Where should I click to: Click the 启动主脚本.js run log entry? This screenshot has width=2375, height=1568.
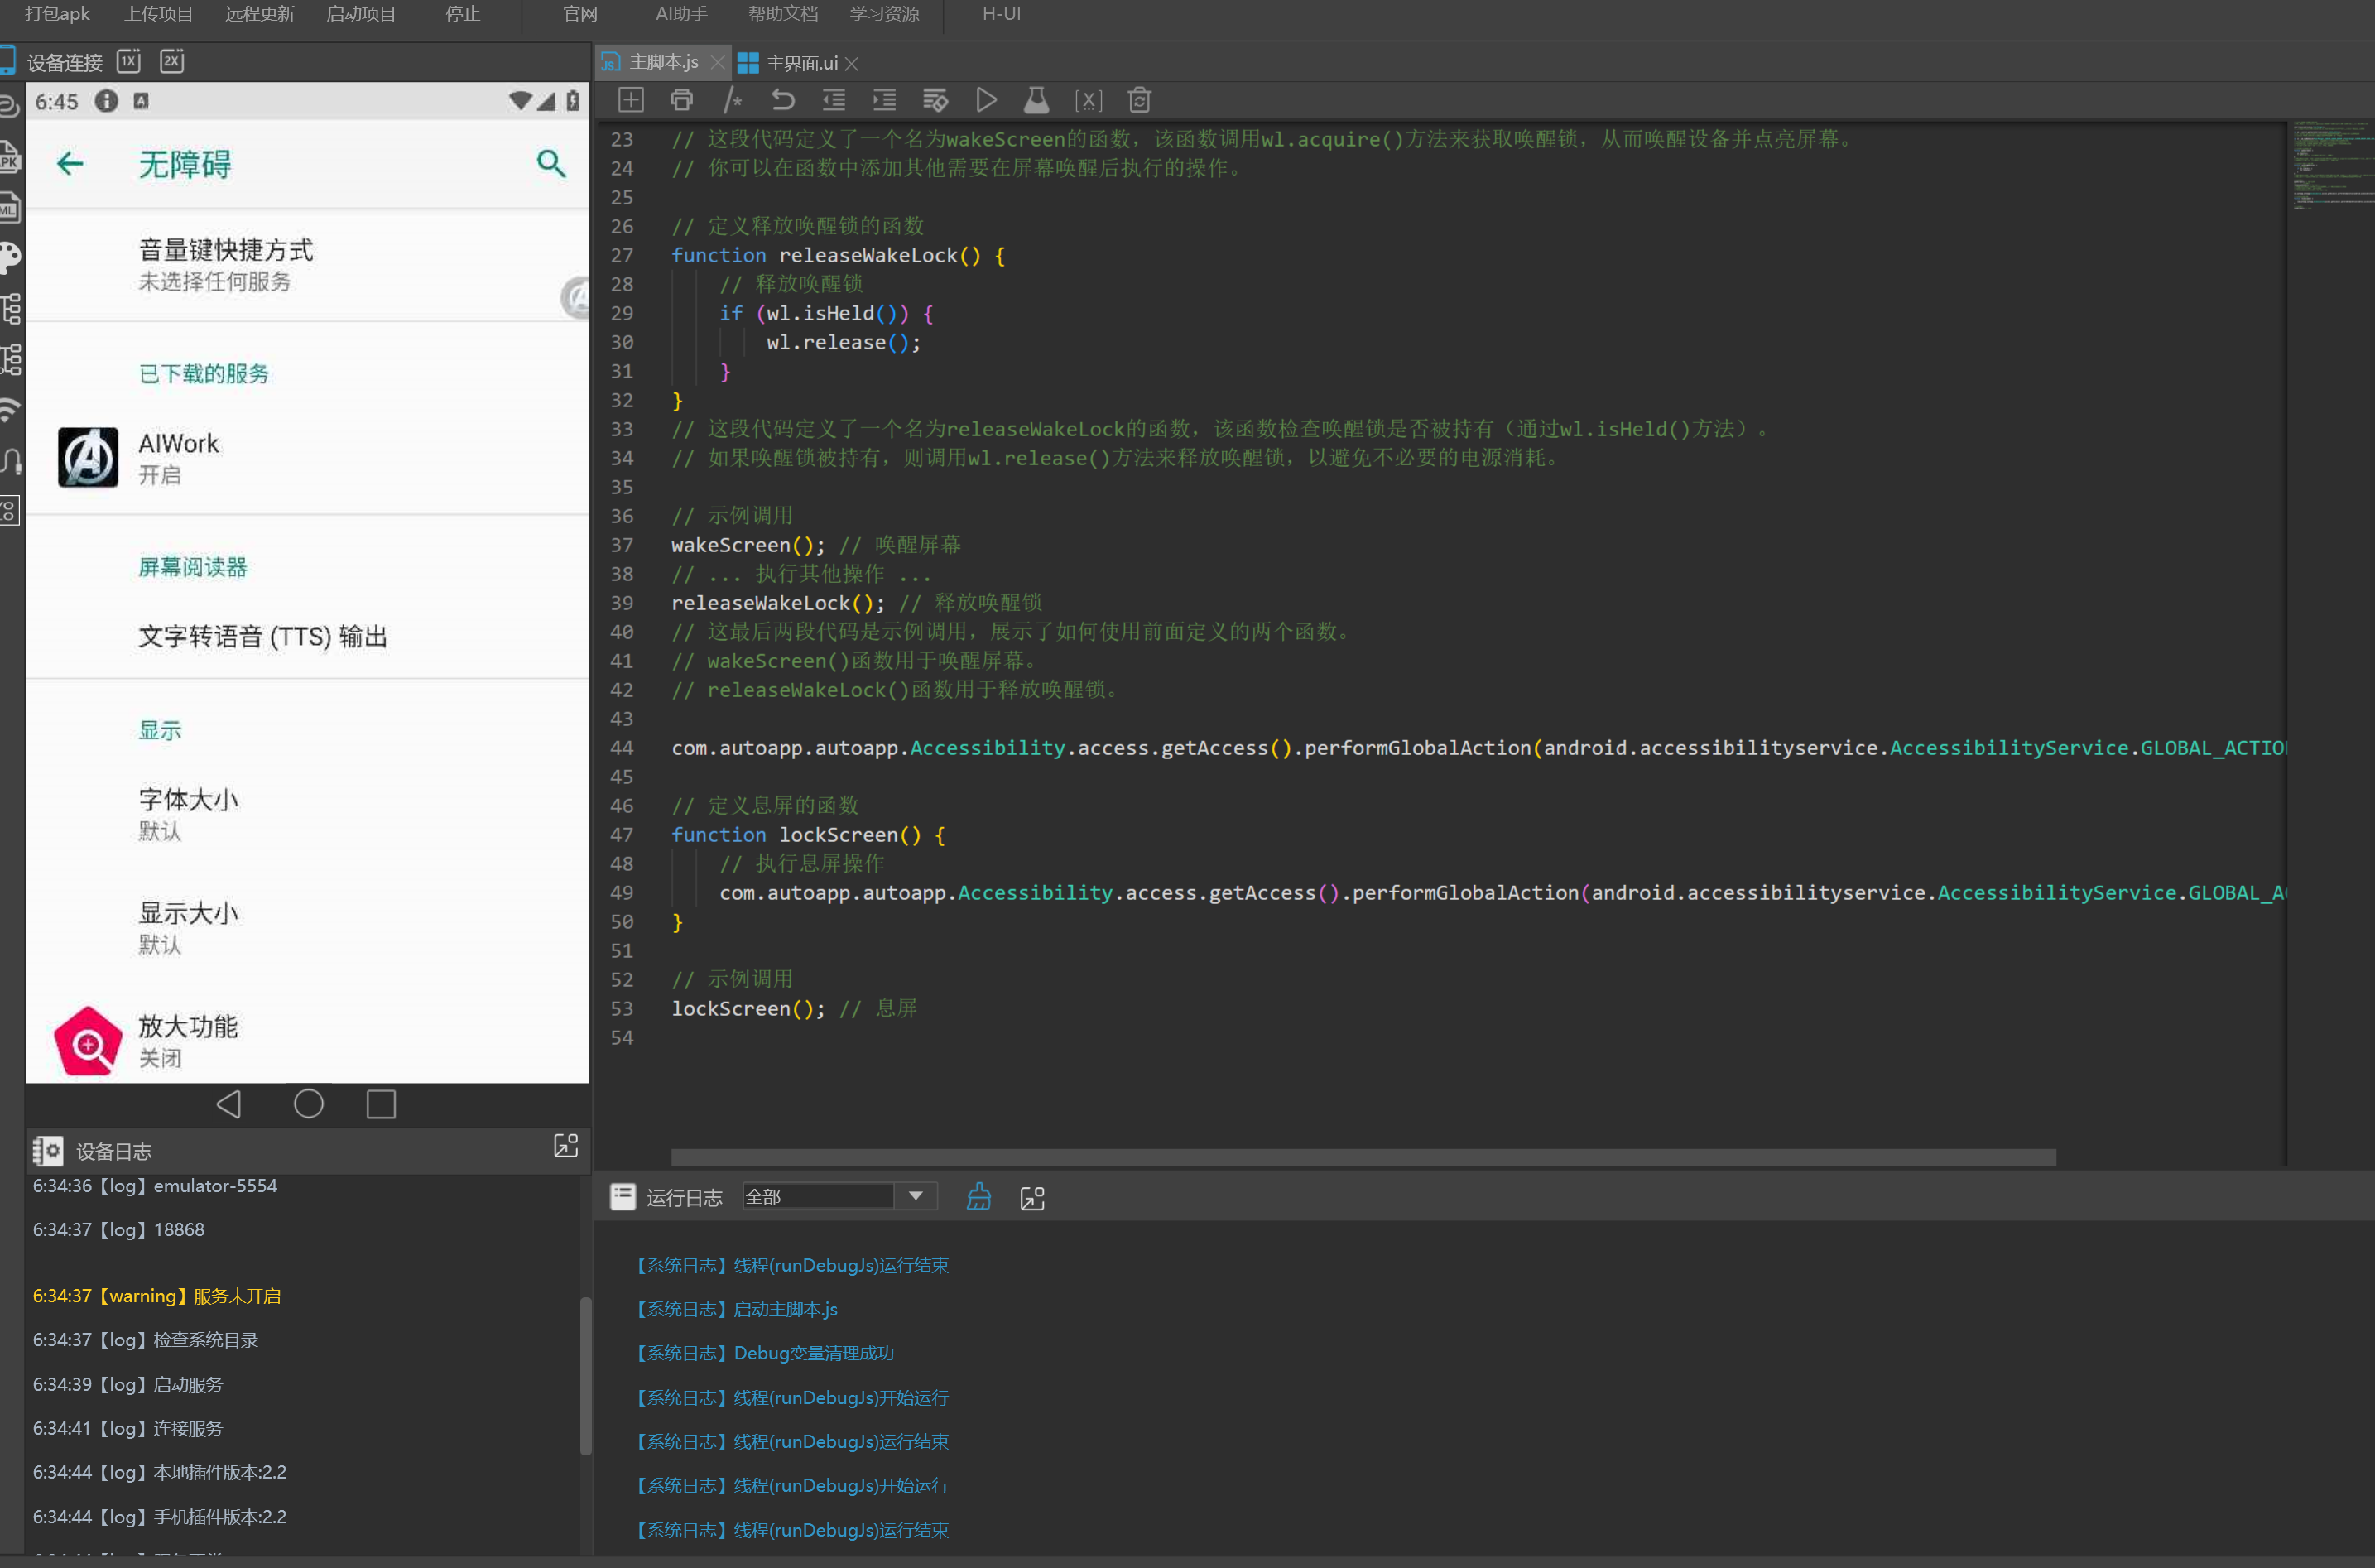point(738,1309)
